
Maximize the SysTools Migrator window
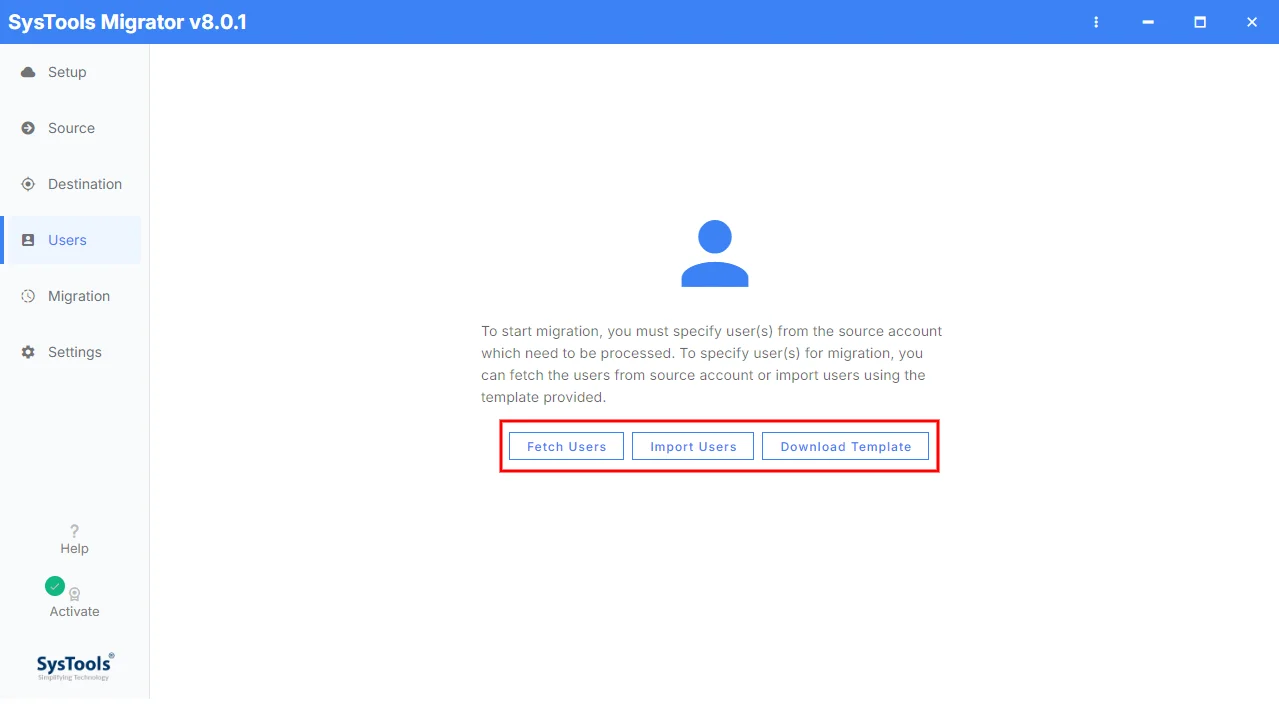click(1200, 22)
